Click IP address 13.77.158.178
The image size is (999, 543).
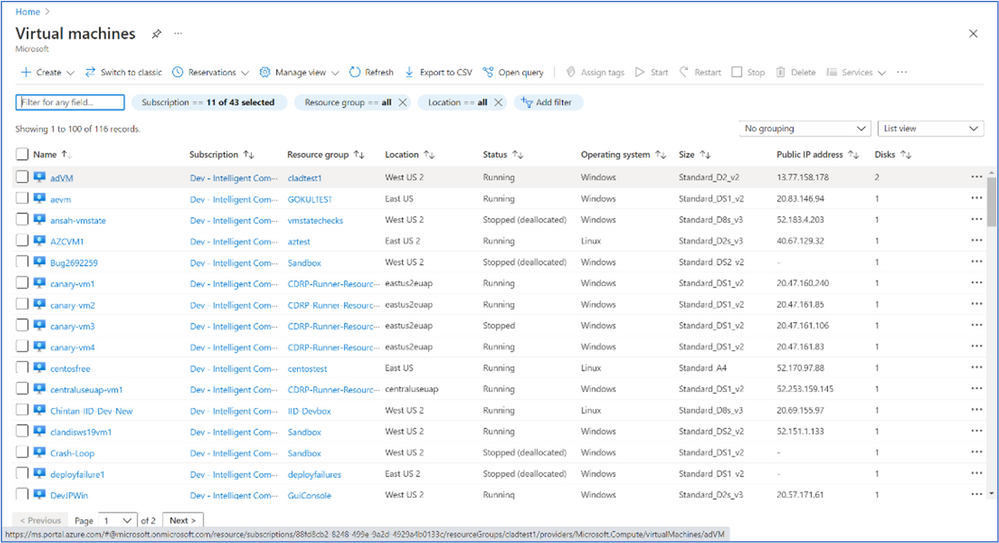(x=803, y=177)
